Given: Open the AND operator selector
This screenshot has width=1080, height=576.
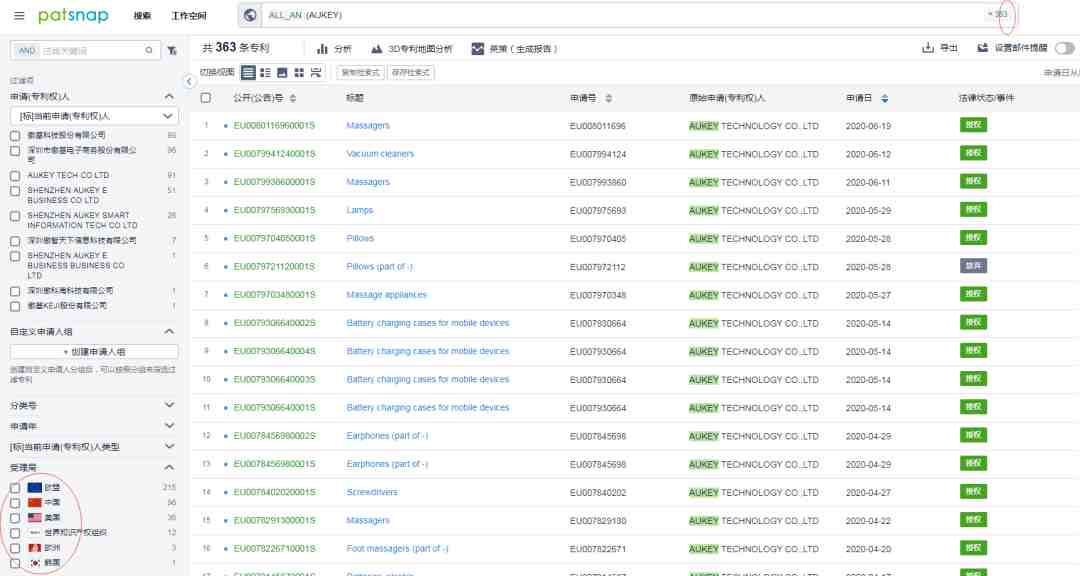Looking at the screenshot, I should 27,50.
